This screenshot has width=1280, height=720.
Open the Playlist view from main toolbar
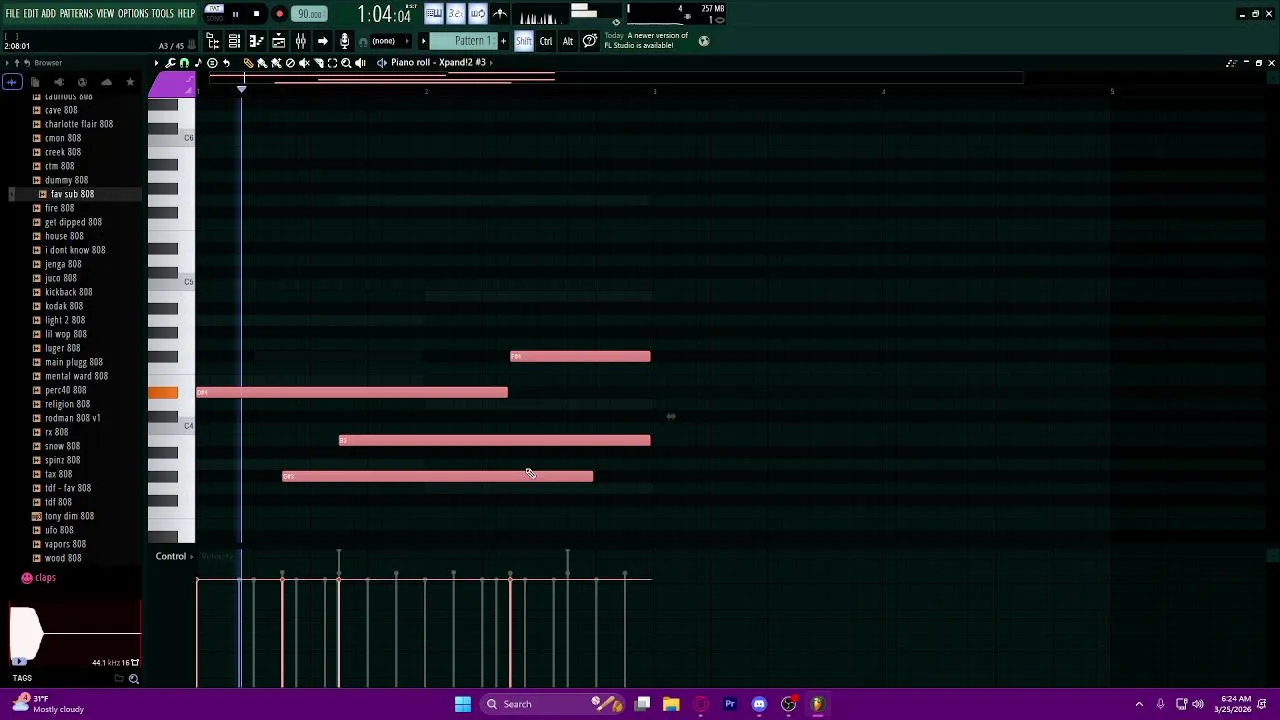(278, 41)
